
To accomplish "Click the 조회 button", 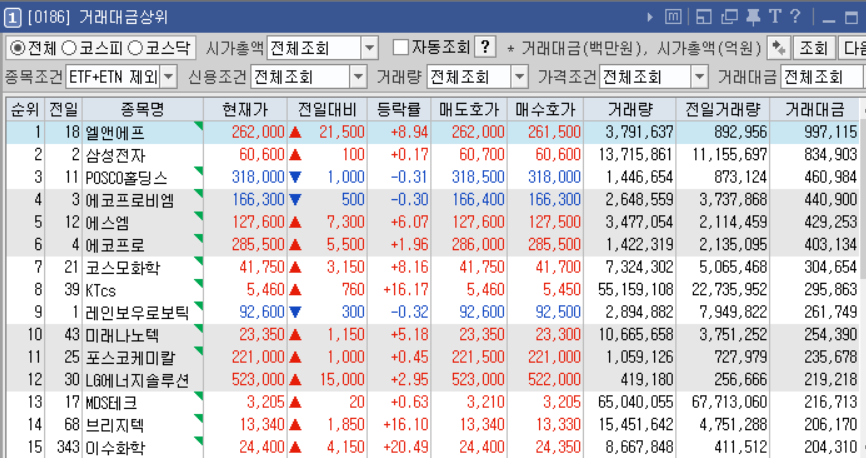I will point(813,48).
